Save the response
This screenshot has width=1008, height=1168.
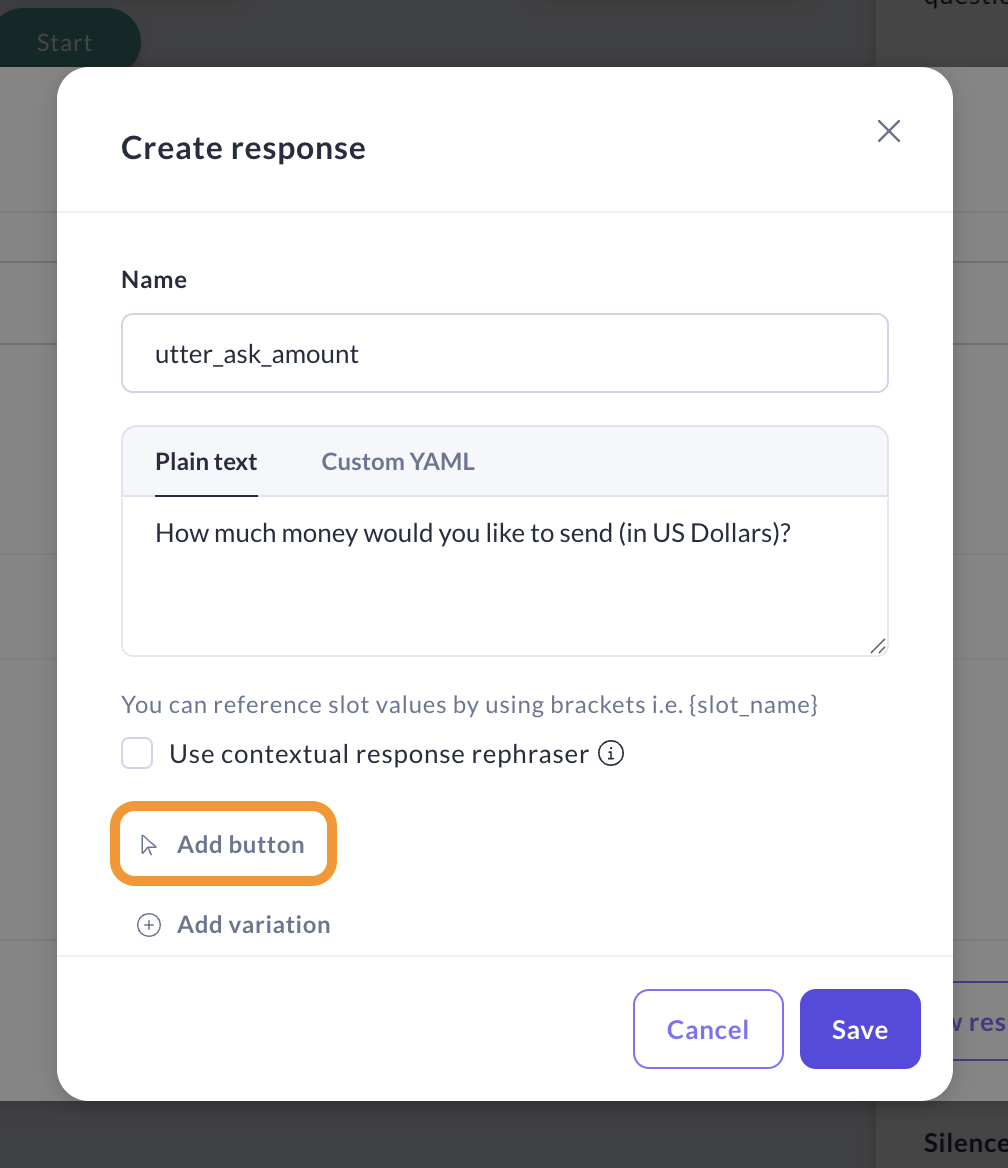(x=859, y=1029)
